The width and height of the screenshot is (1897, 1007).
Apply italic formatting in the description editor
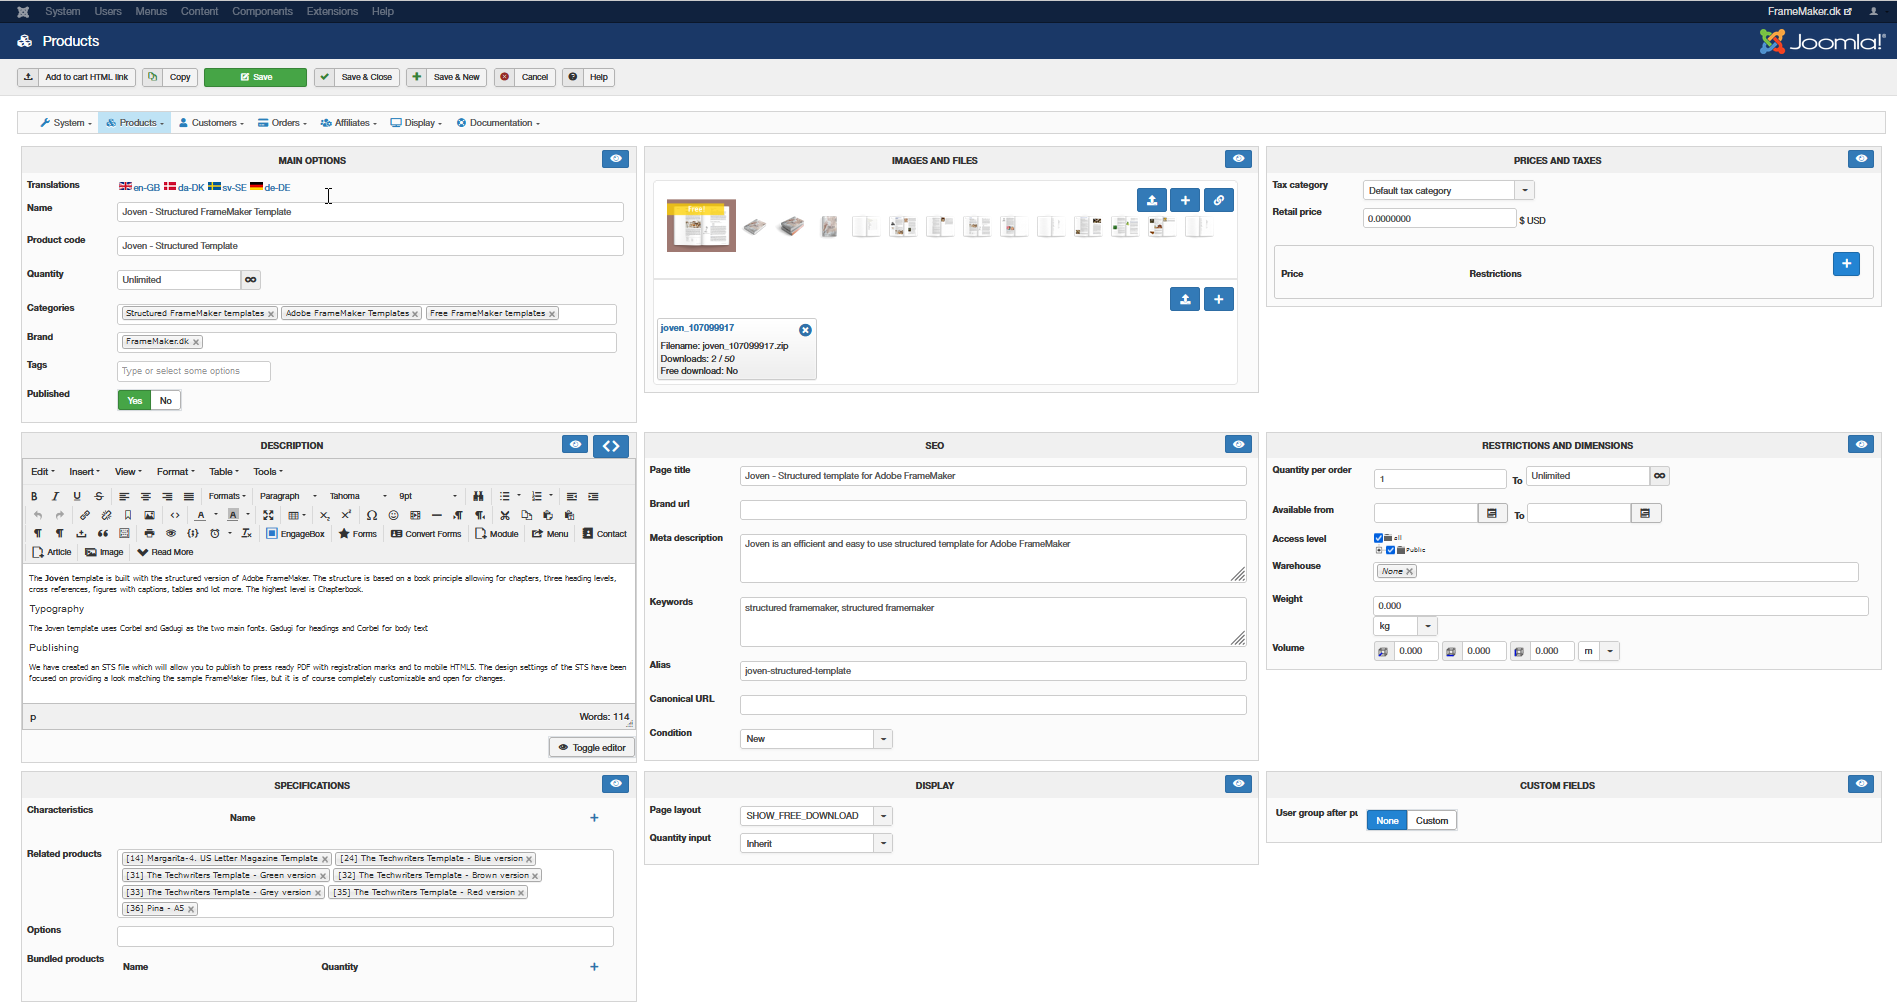55,496
